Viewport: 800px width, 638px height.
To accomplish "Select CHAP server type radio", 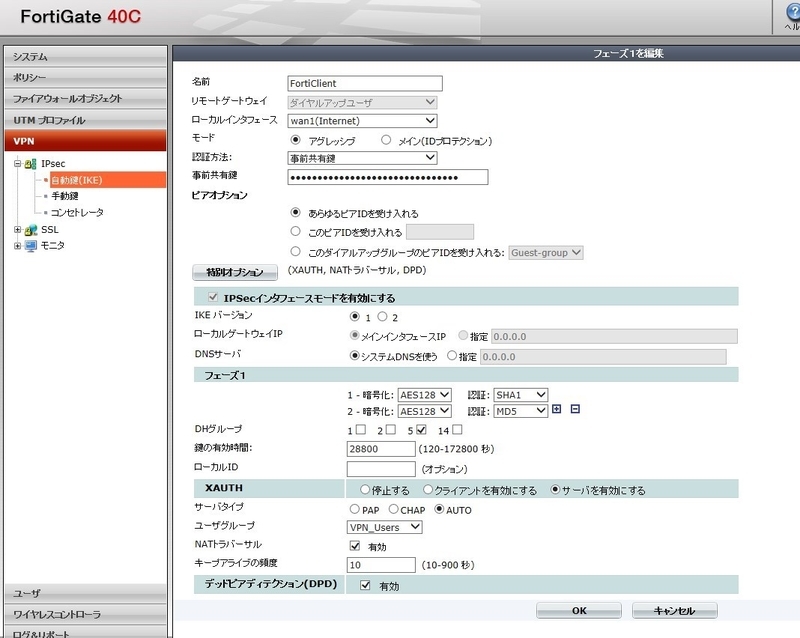I will coord(393,509).
